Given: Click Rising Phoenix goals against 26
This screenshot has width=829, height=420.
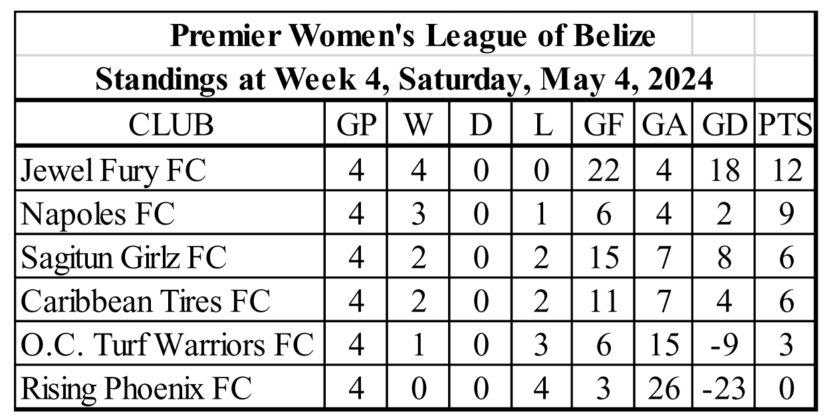Looking at the screenshot, I should click(664, 388).
